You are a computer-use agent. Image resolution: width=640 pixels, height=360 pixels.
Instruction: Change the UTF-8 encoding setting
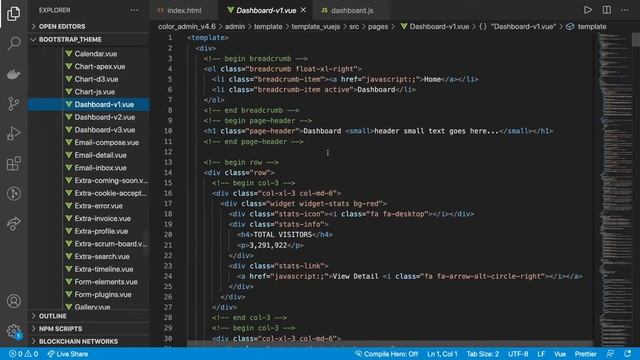coord(518,354)
